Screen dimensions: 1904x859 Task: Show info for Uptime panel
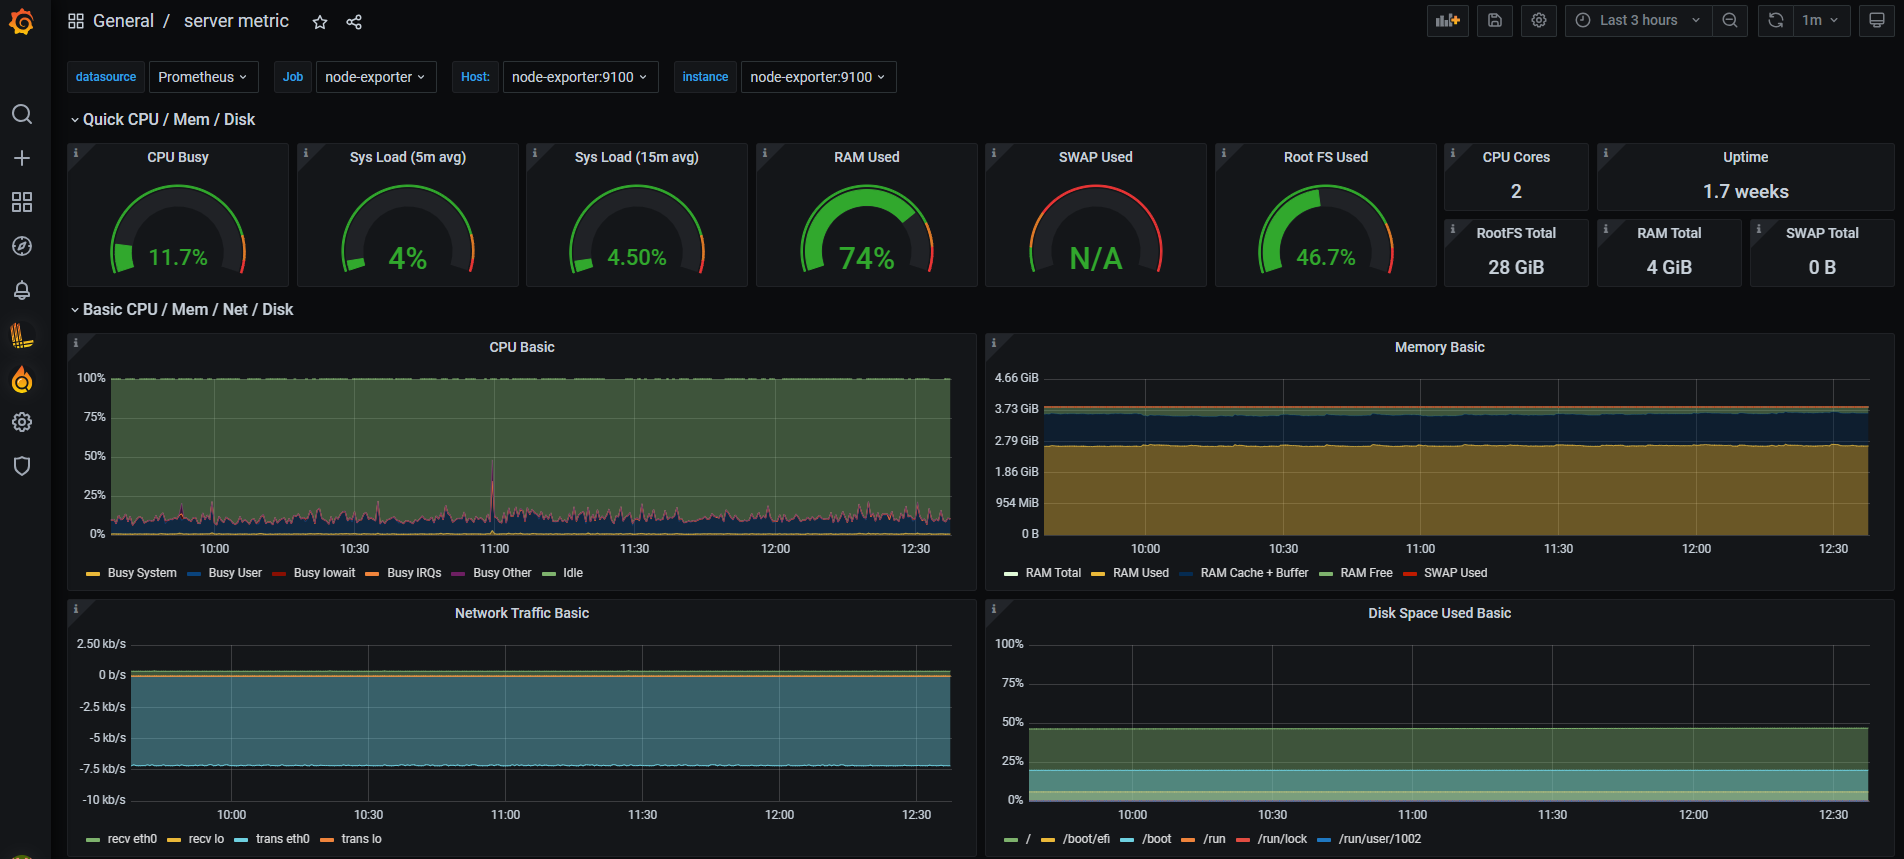coord(1606,152)
